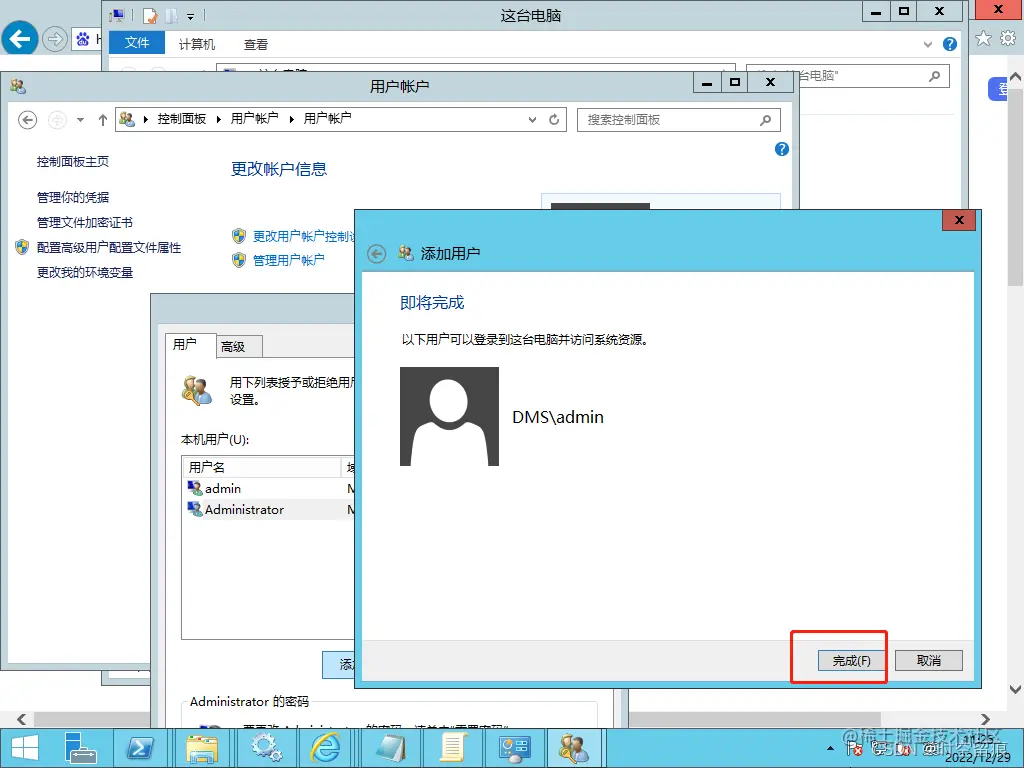Click the user accounts icon in the breadcrumb bar

click(127, 118)
